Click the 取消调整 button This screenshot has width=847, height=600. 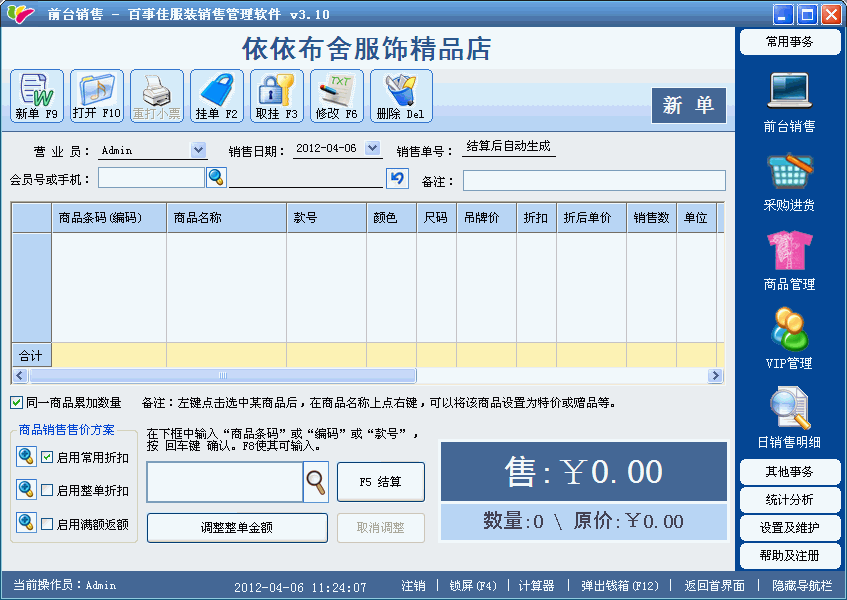coord(381,528)
